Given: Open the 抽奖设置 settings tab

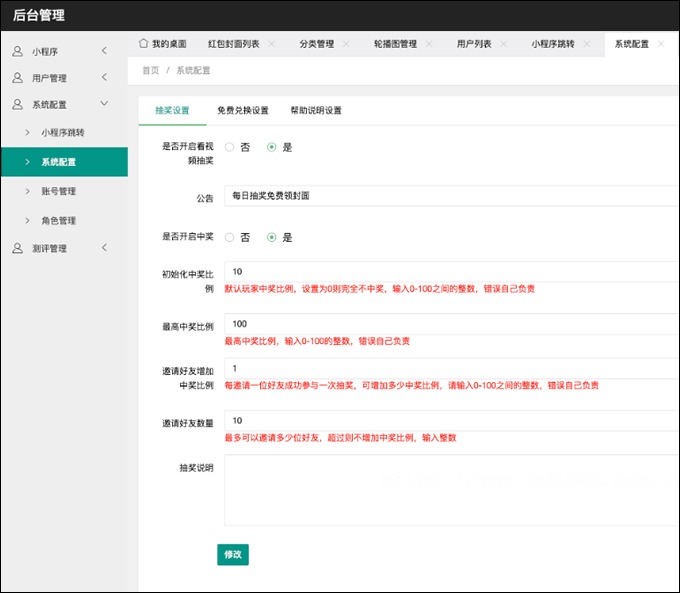Looking at the screenshot, I should point(172,110).
